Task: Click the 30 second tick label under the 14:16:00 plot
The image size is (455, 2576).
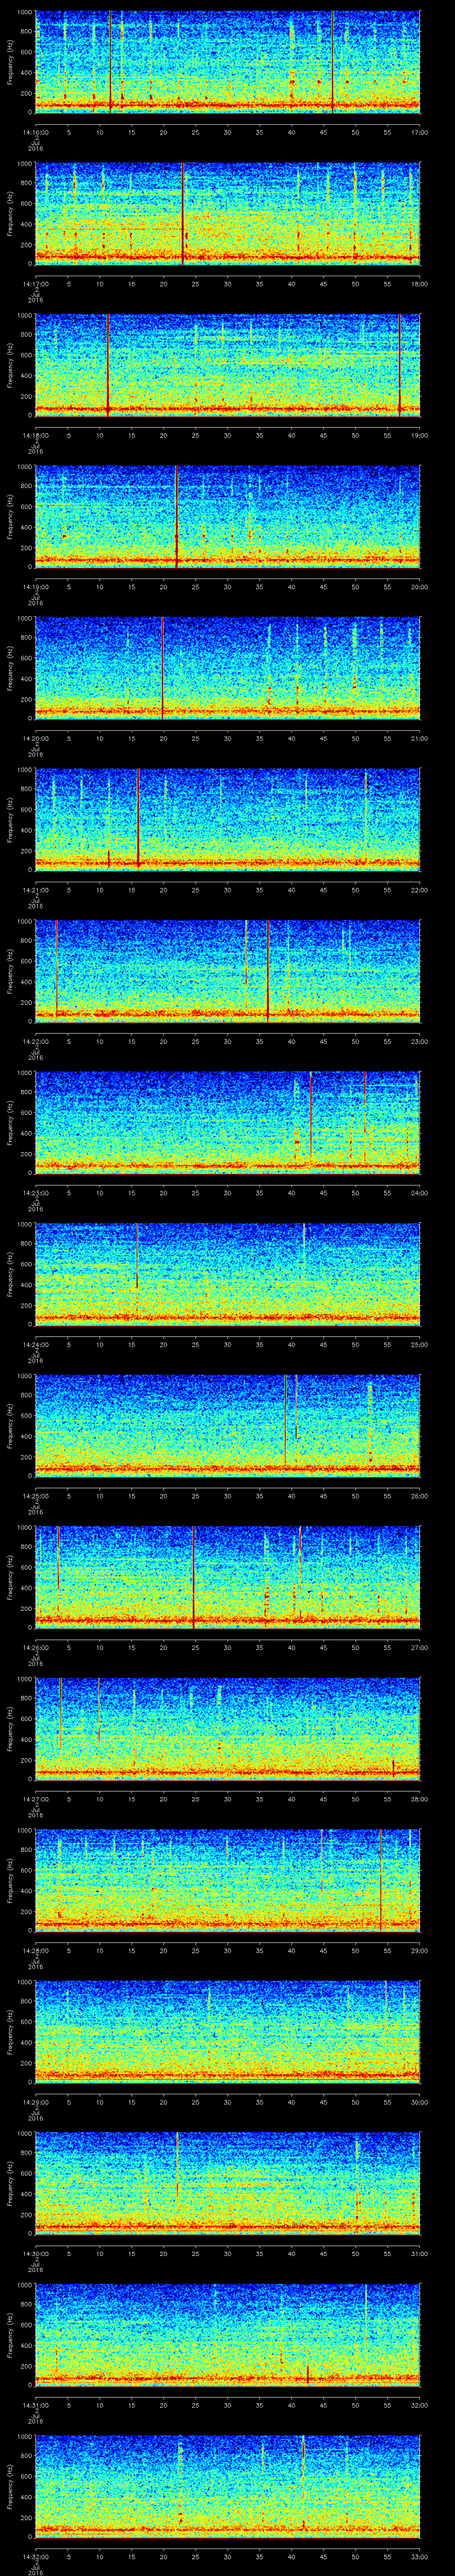Action: (x=227, y=132)
